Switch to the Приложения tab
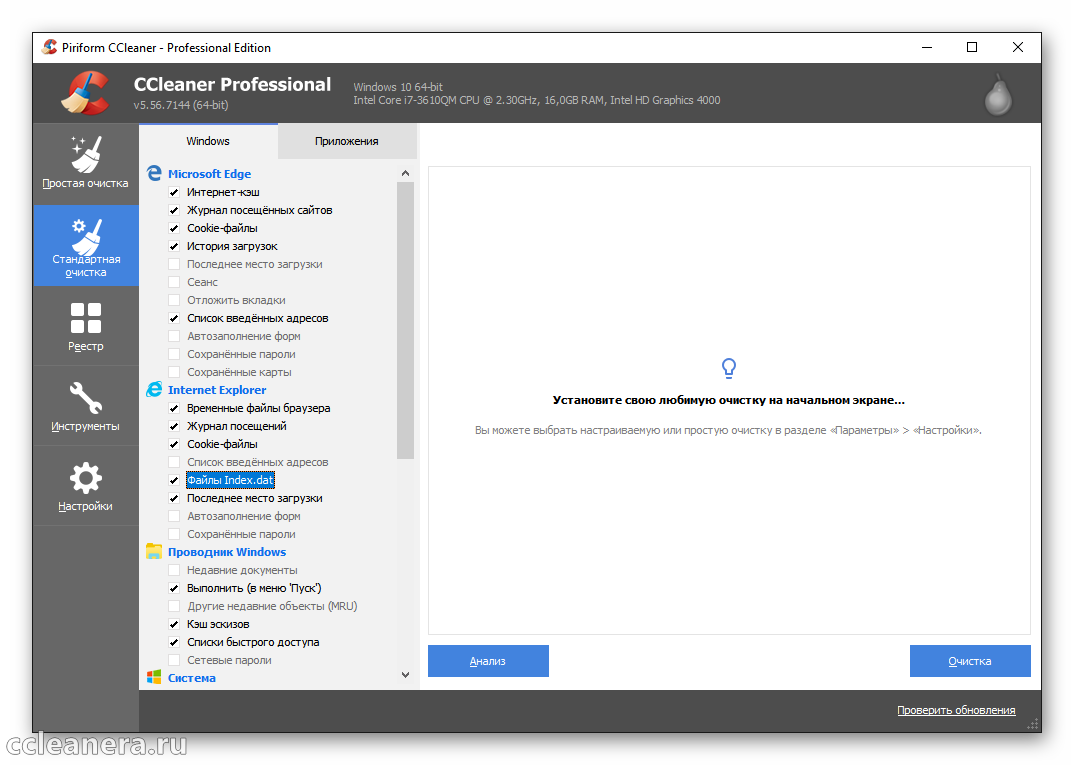Viewport: 1074px width, 765px height. [x=346, y=141]
